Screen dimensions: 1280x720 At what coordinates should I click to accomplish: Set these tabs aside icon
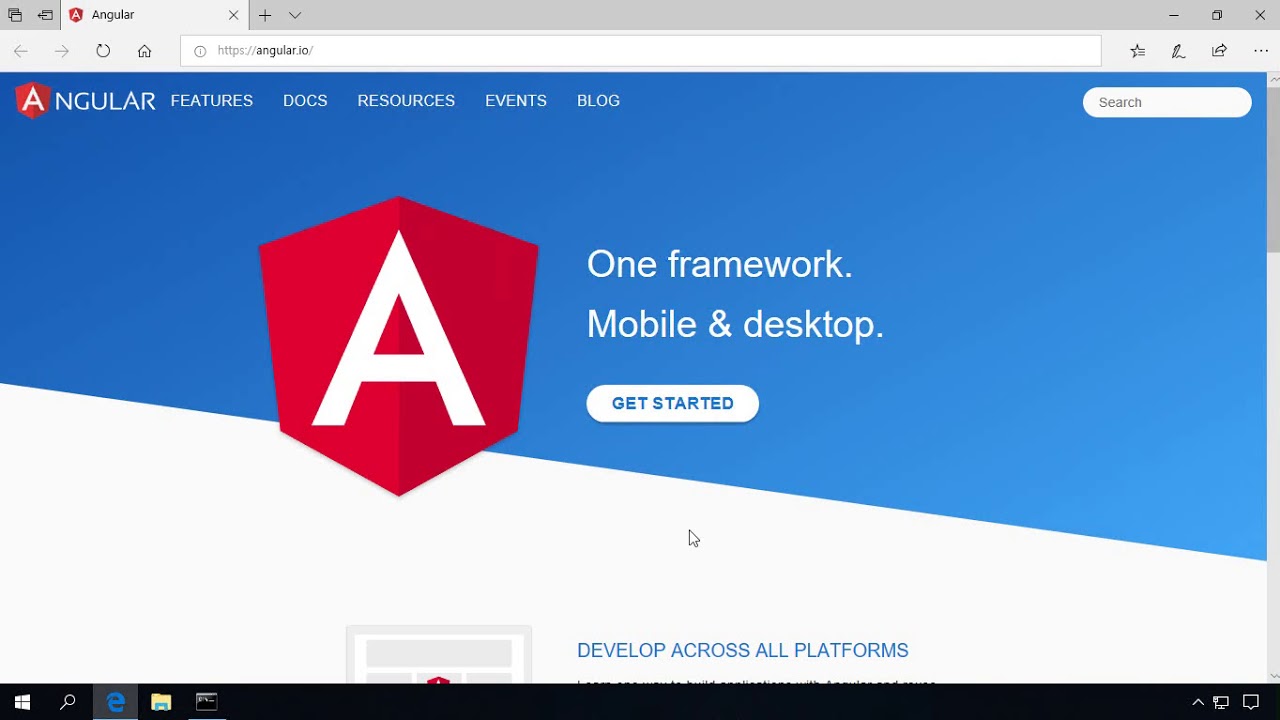tap(45, 15)
